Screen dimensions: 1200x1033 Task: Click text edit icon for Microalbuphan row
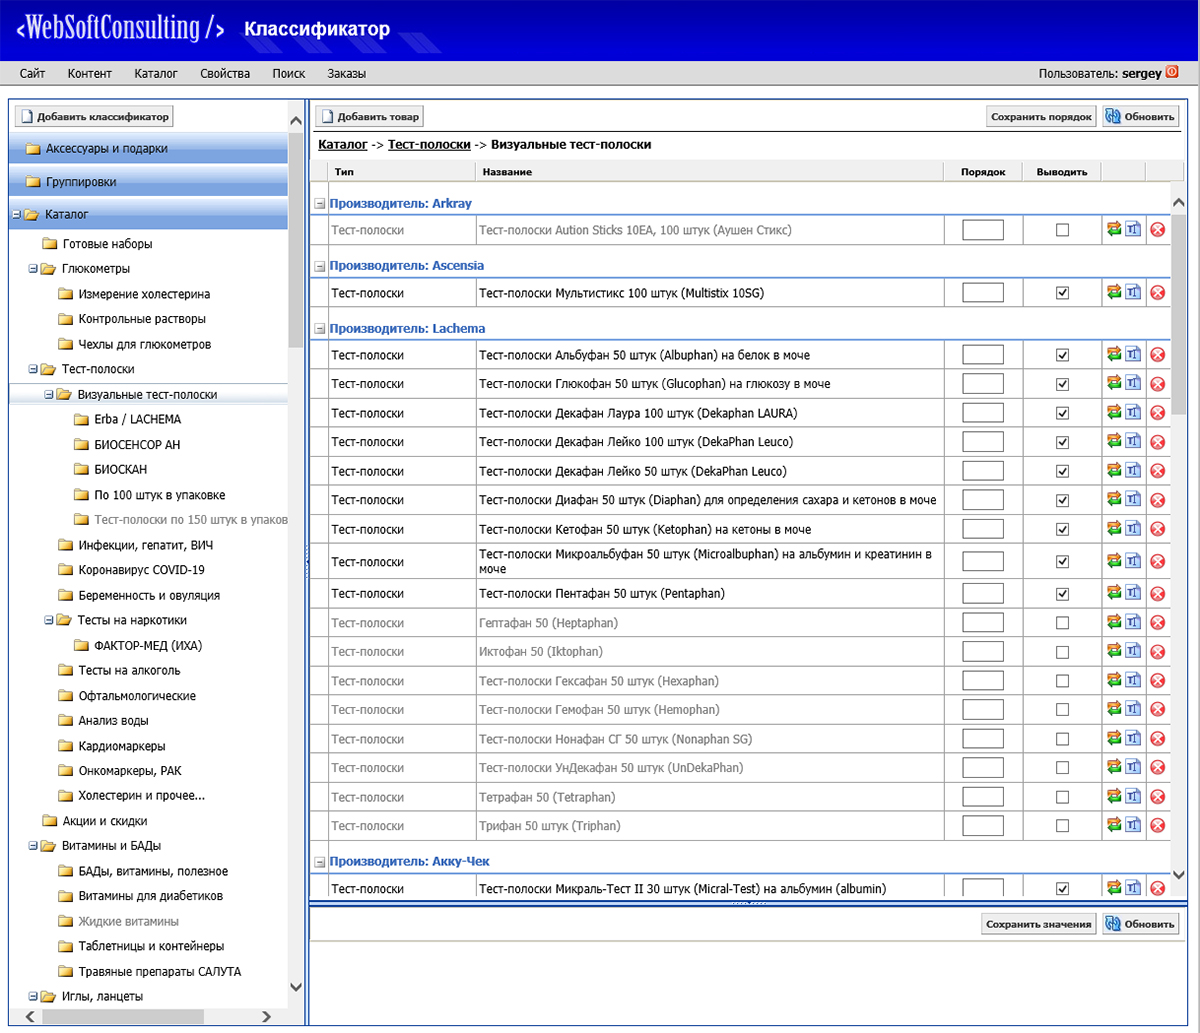pos(1133,560)
